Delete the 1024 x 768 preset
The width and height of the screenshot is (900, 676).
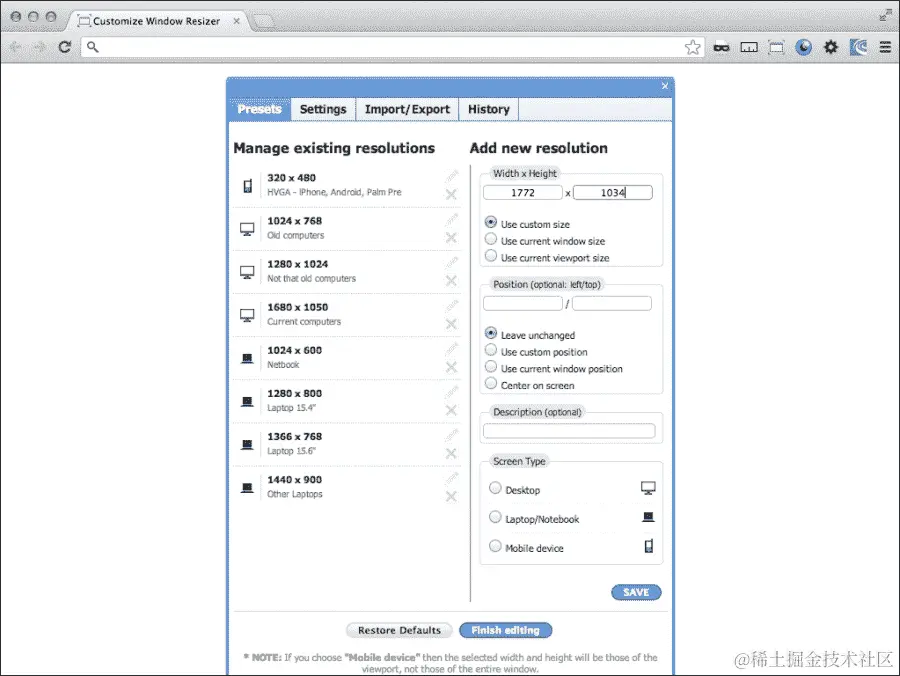(x=451, y=238)
